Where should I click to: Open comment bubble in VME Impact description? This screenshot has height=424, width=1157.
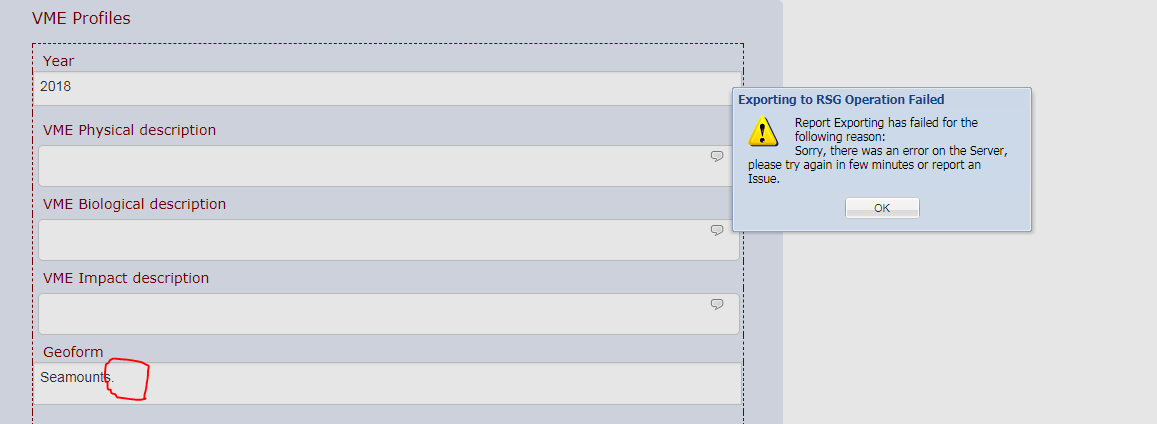pyautogui.click(x=716, y=304)
